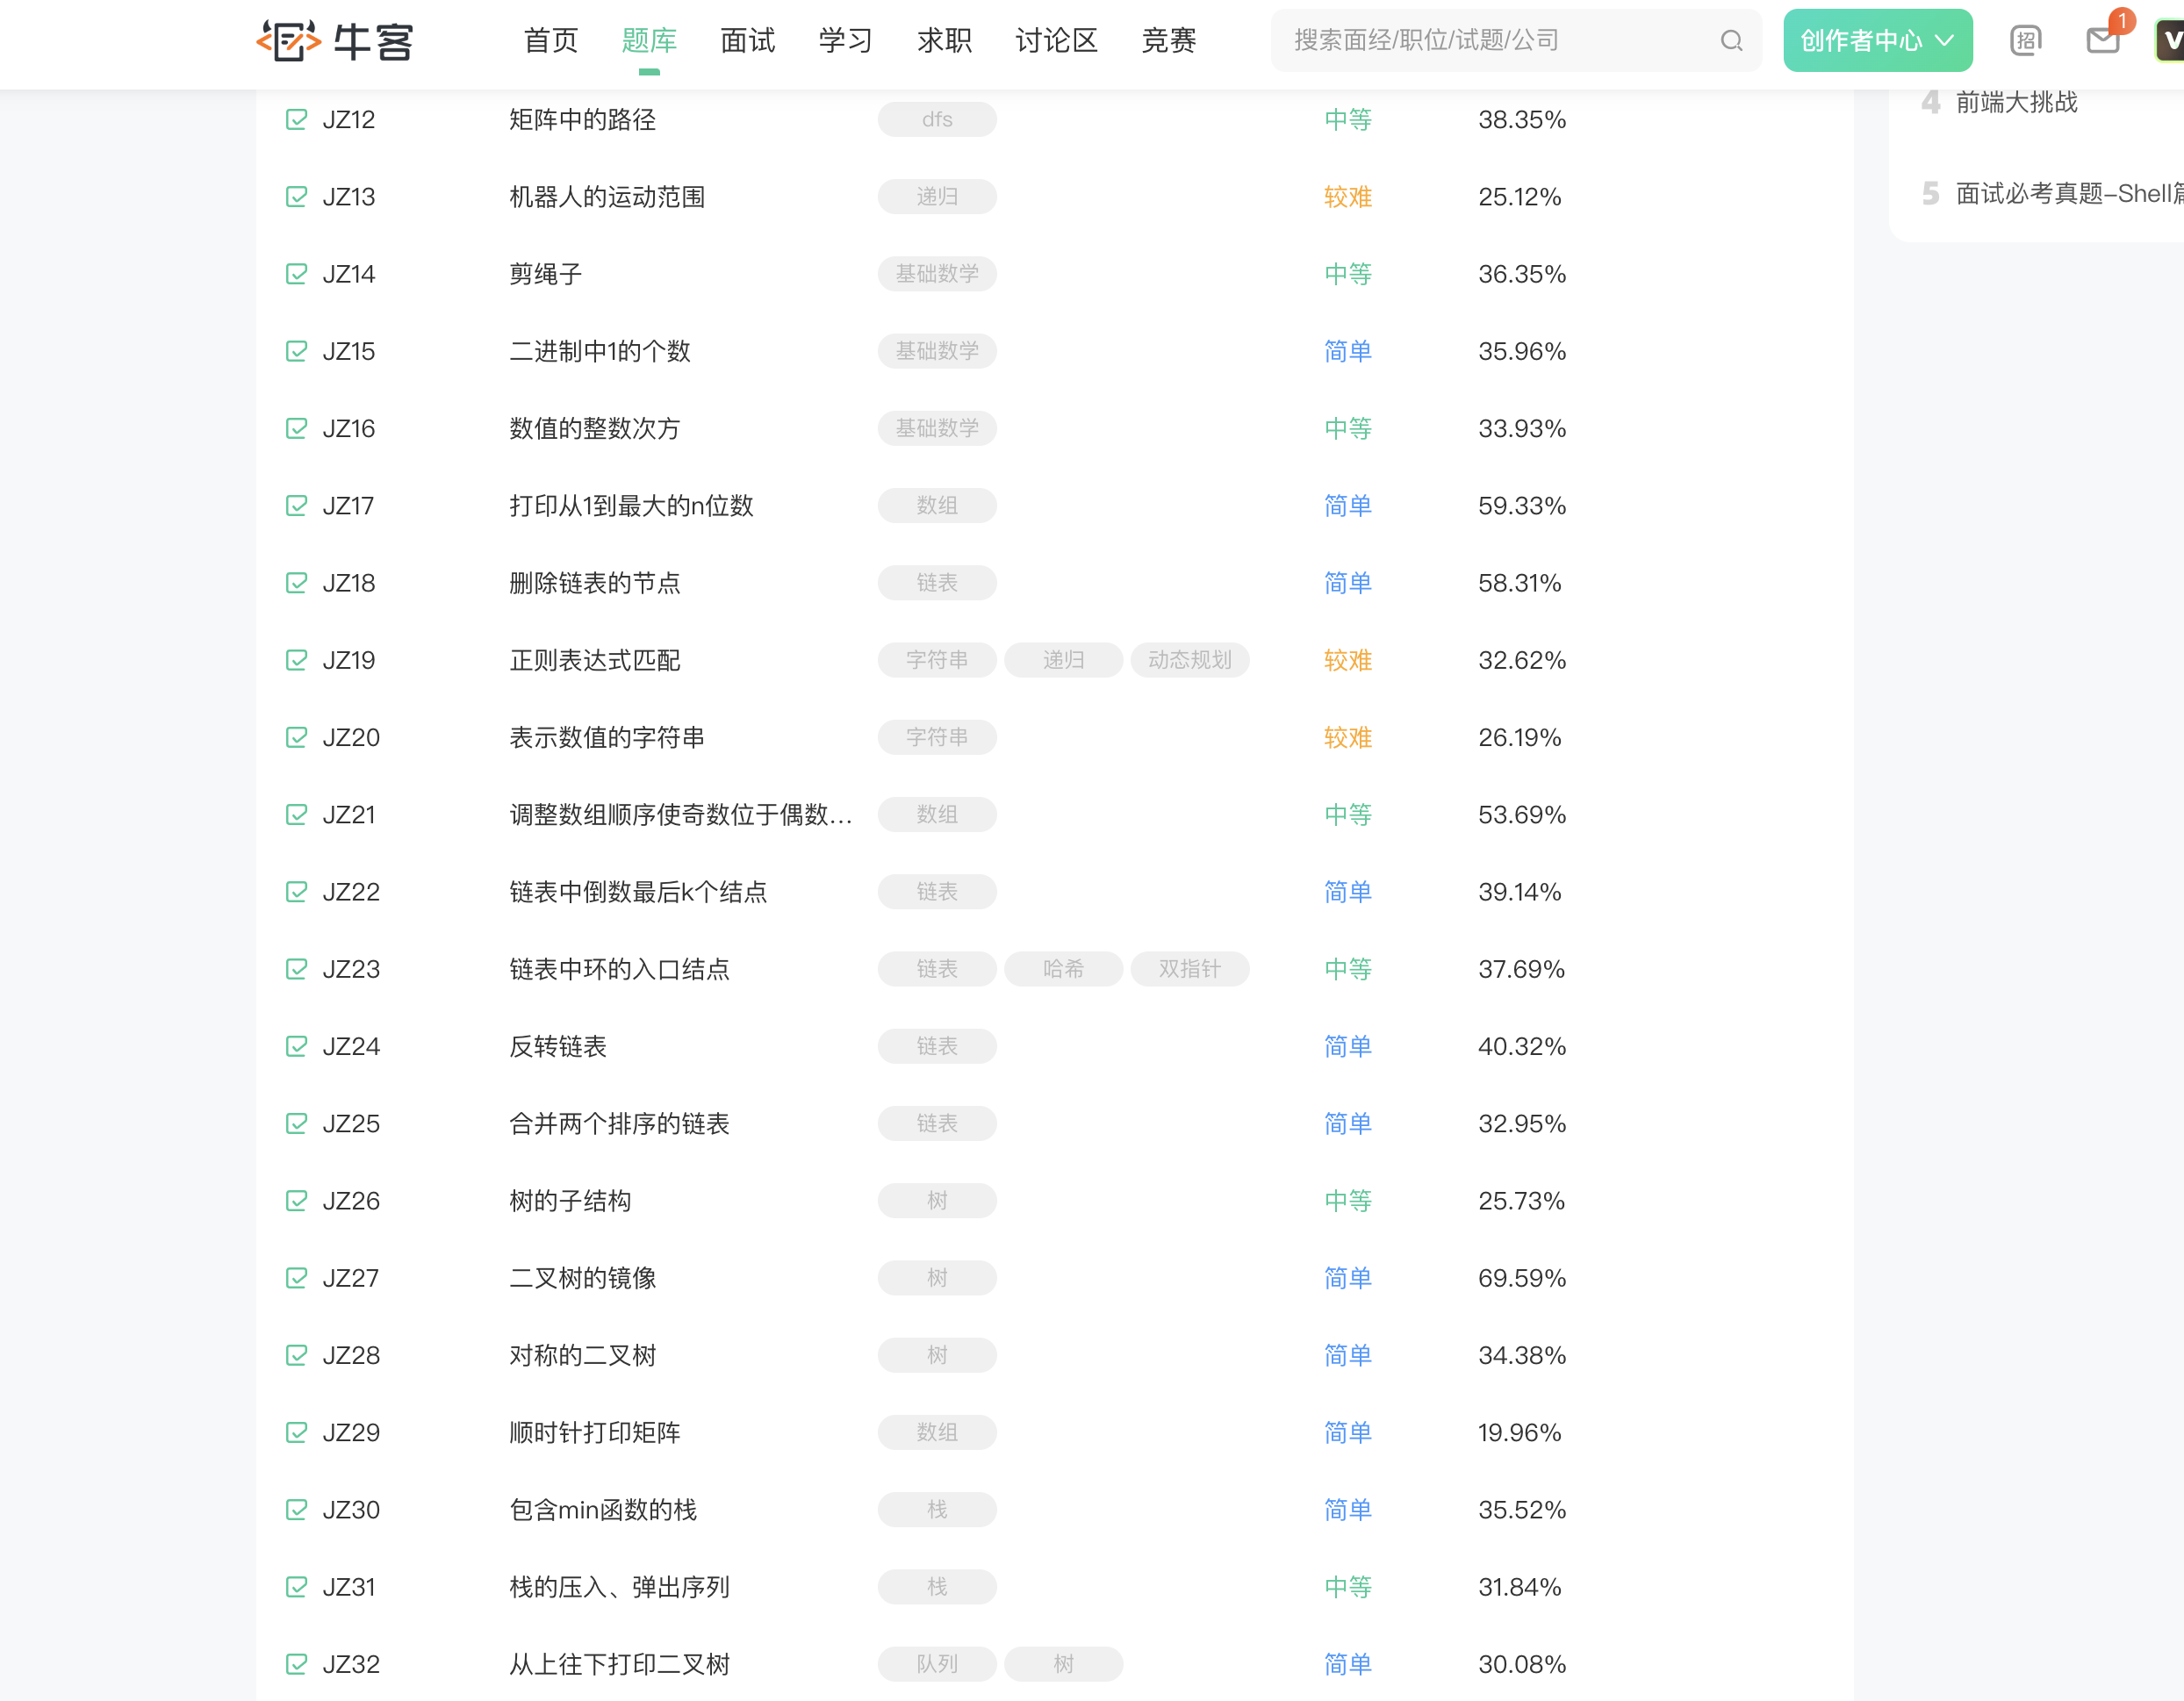Click the completed-check icon beside JZ19
Image resolution: width=2184 pixels, height=1701 pixels.
coord(296,660)
